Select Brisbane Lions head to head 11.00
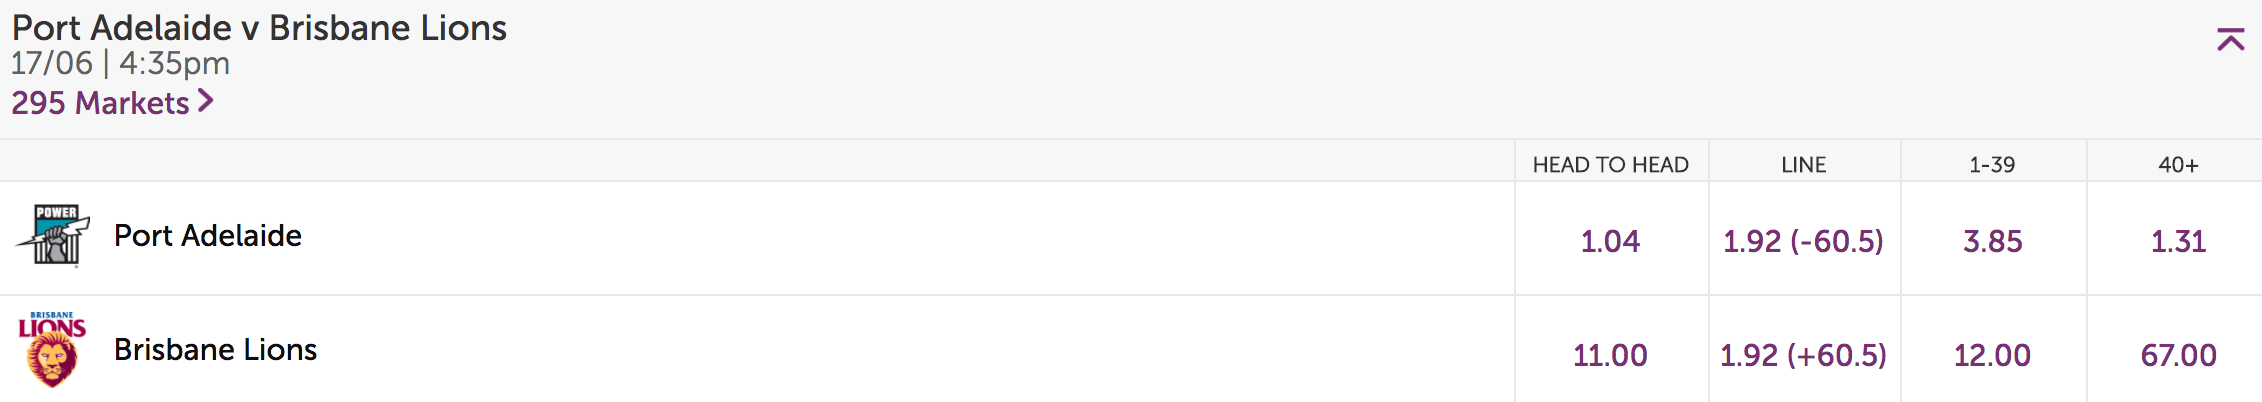The image size is (2262, 402). pos(1610,355)
